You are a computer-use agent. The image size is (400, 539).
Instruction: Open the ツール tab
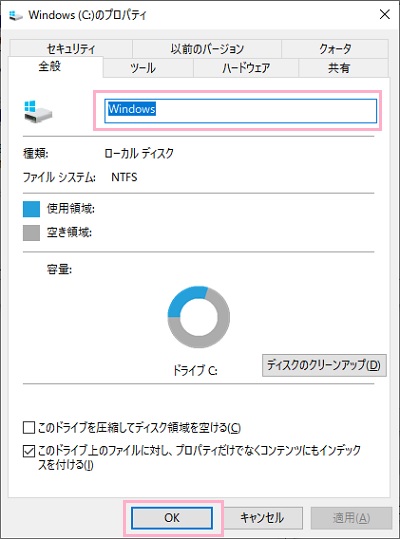click(148, 68)
